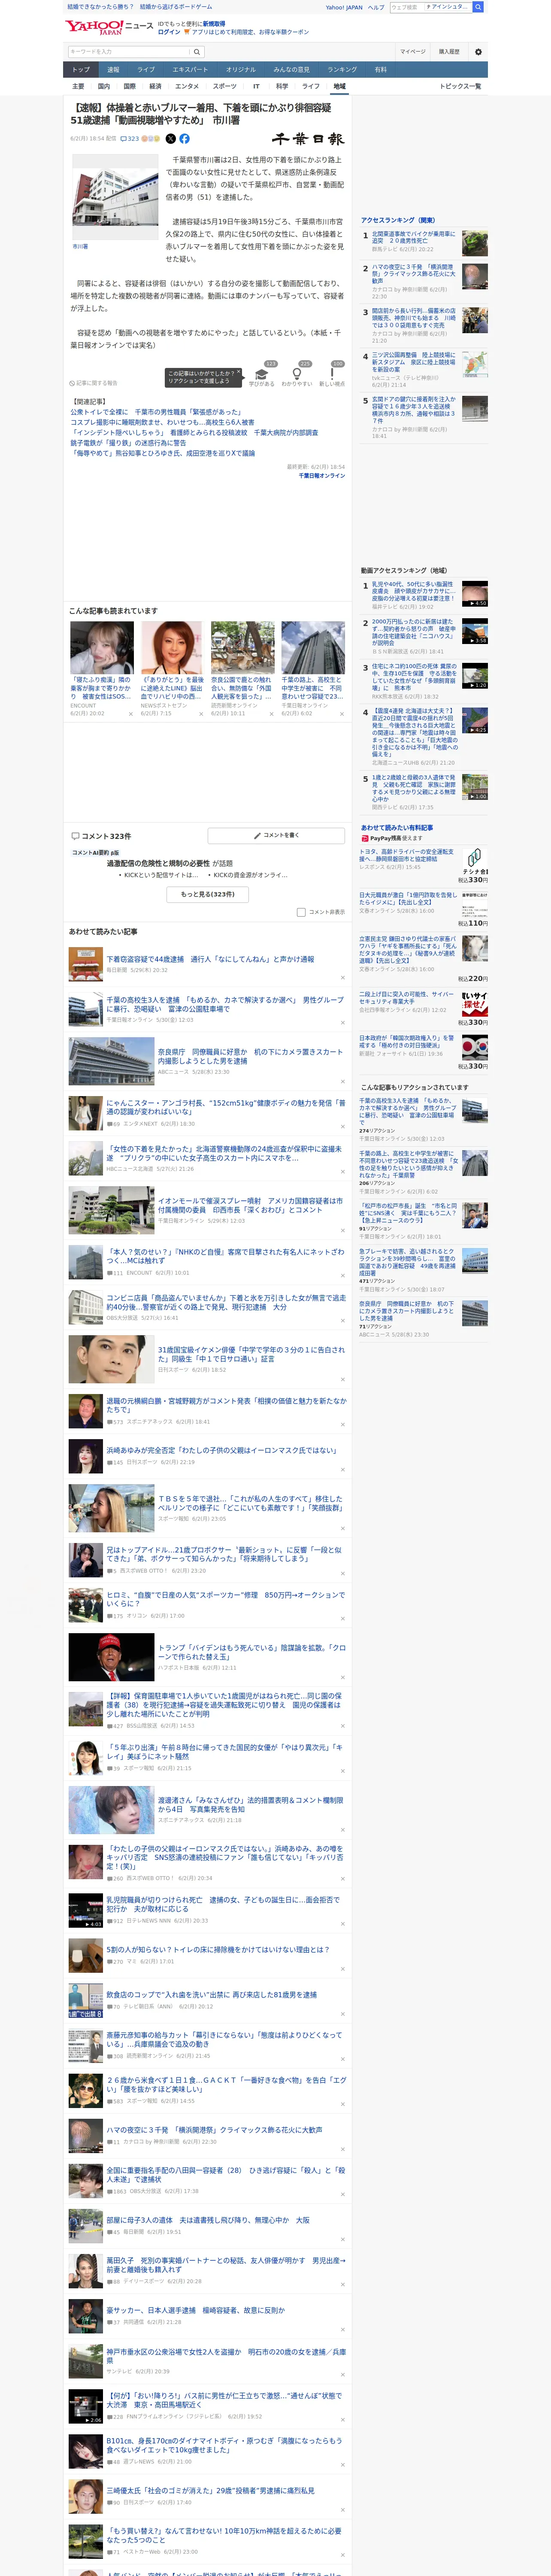
Task: Click the keyword search input field
Action: point(129,52)
